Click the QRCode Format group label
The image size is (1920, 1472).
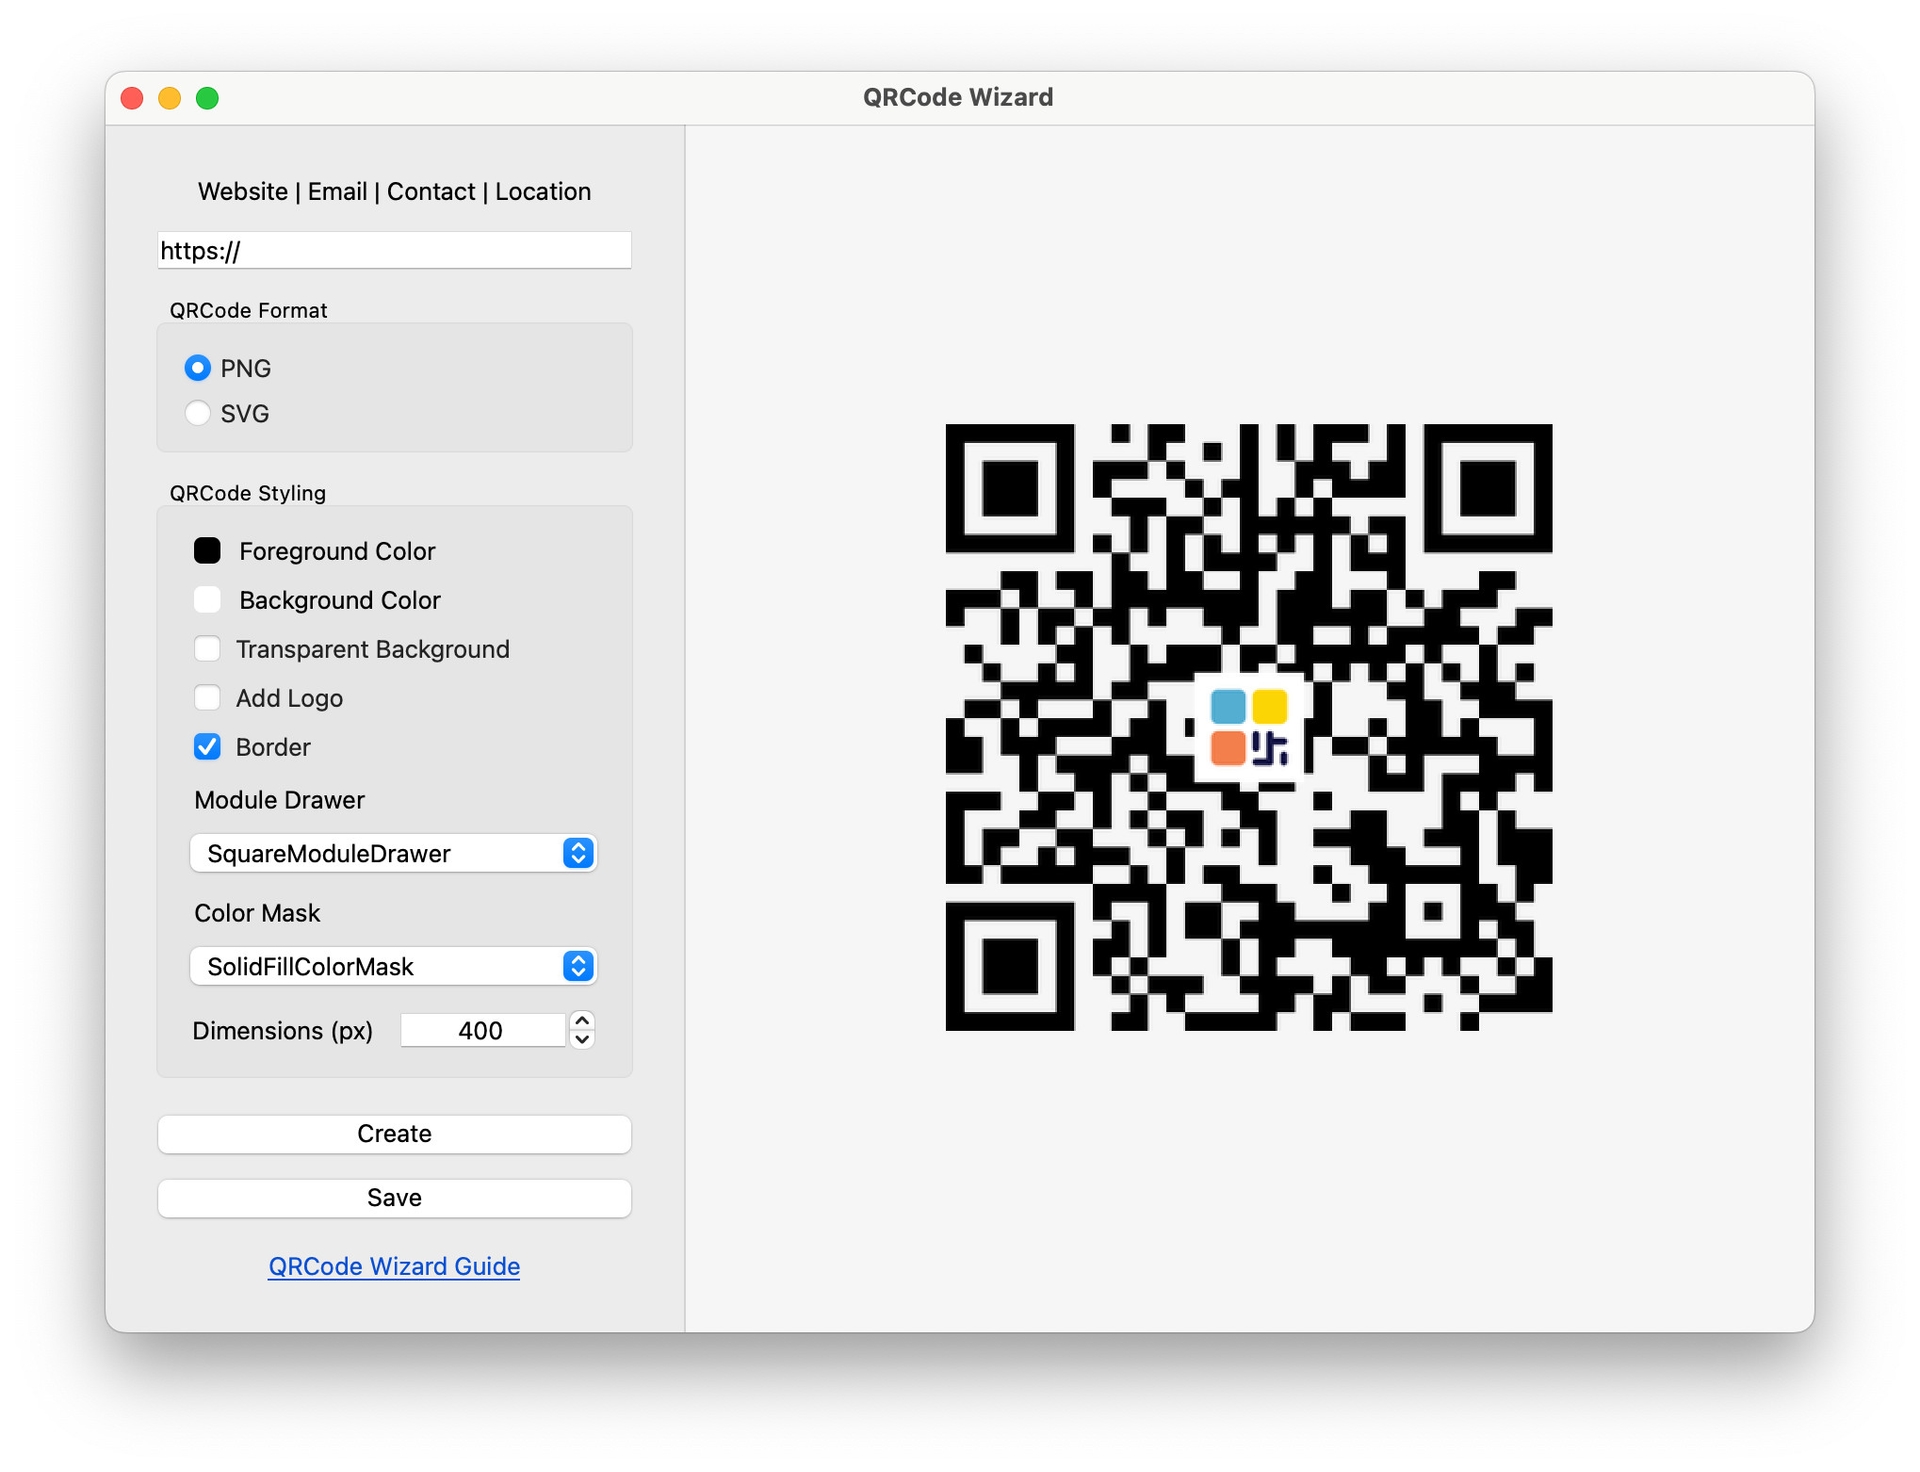(x=248, y=310)
